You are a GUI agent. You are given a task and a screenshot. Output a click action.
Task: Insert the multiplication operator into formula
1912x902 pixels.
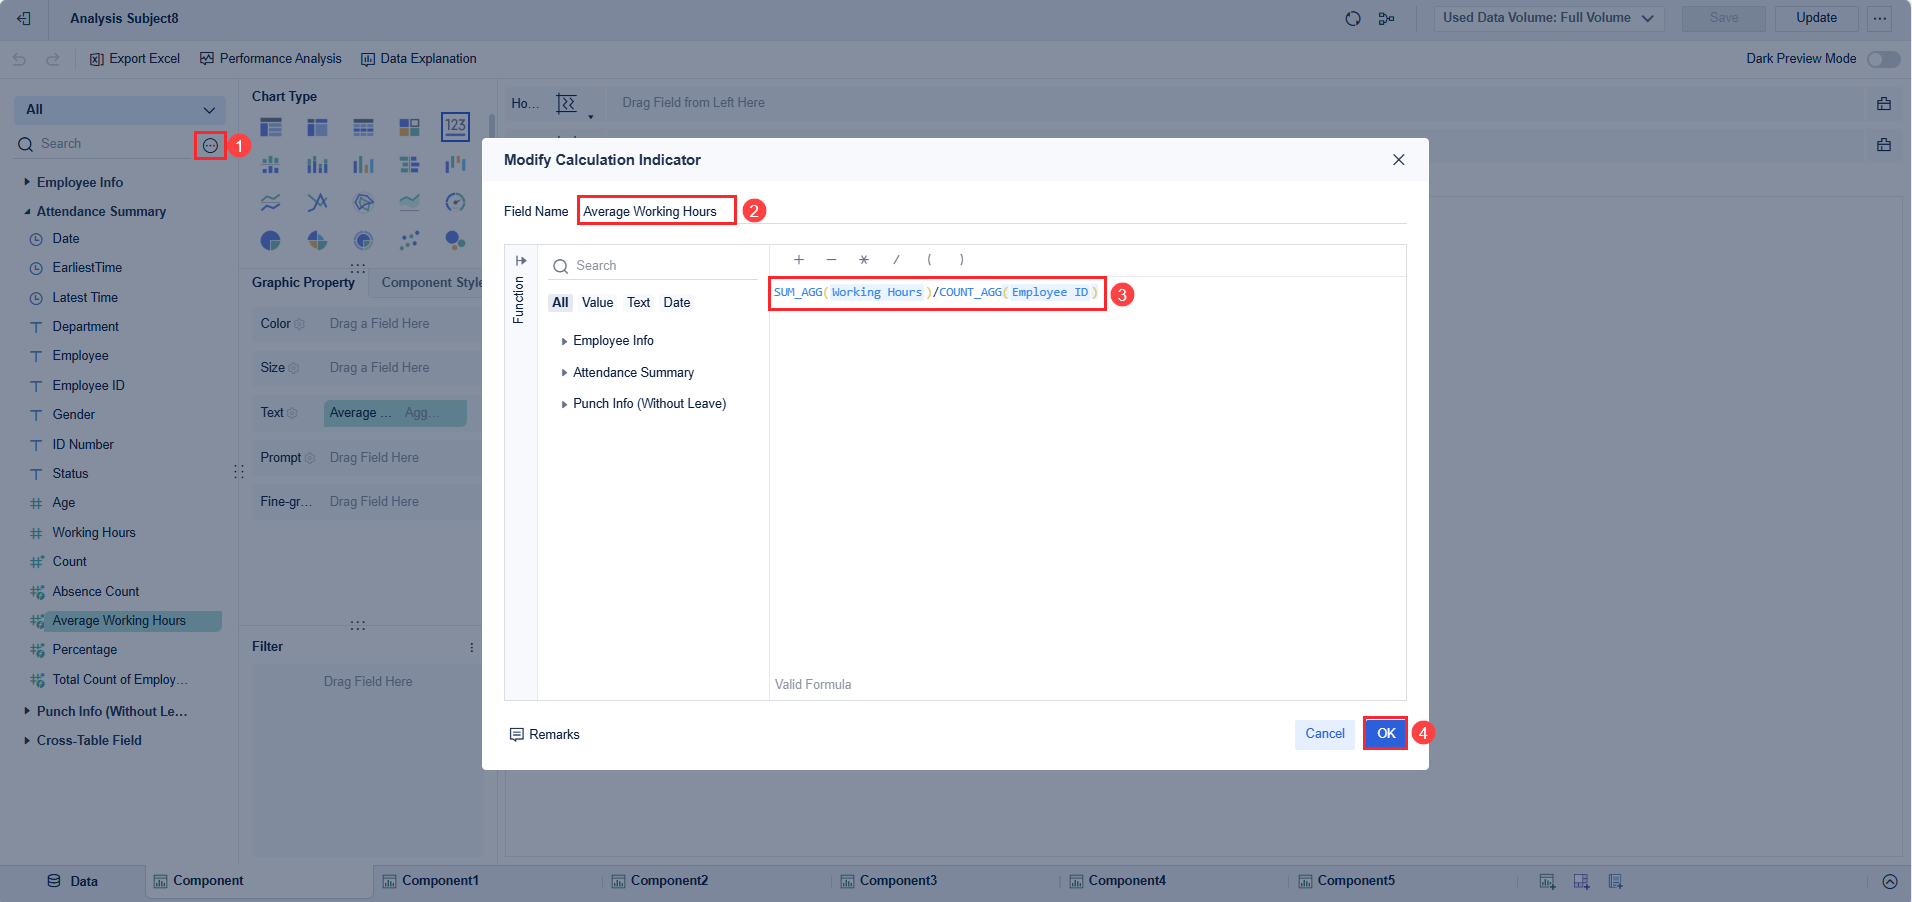point(864,260)
